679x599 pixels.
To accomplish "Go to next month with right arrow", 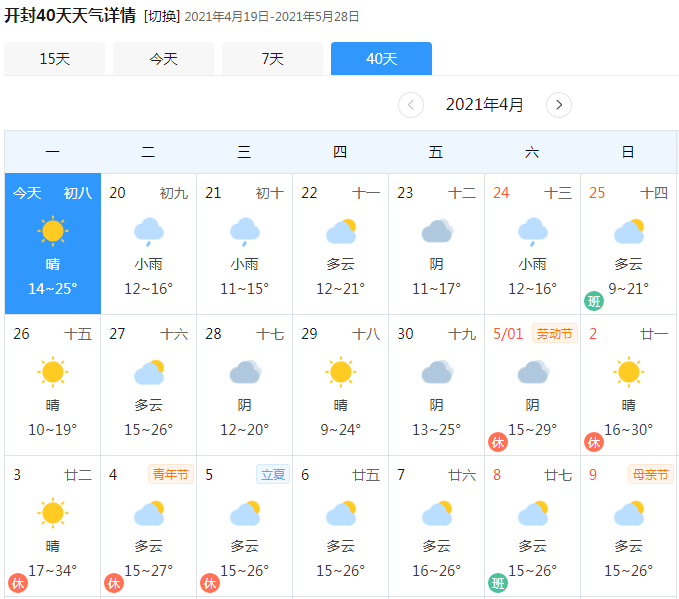I will tap(559, 105).
